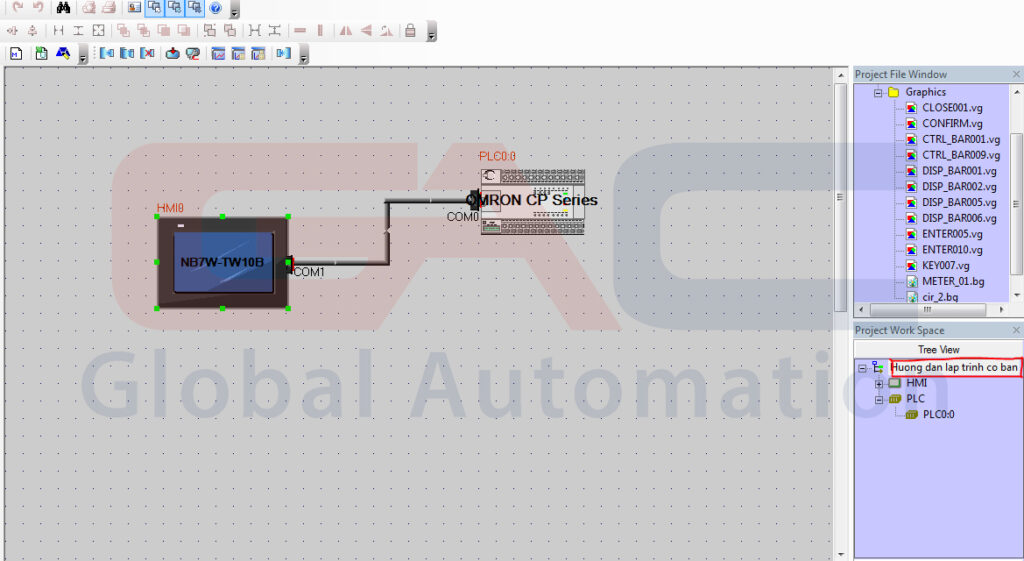Open the bottom toolbar's end options dropdown
1024x561 pixels.
[x=303, y=56]
